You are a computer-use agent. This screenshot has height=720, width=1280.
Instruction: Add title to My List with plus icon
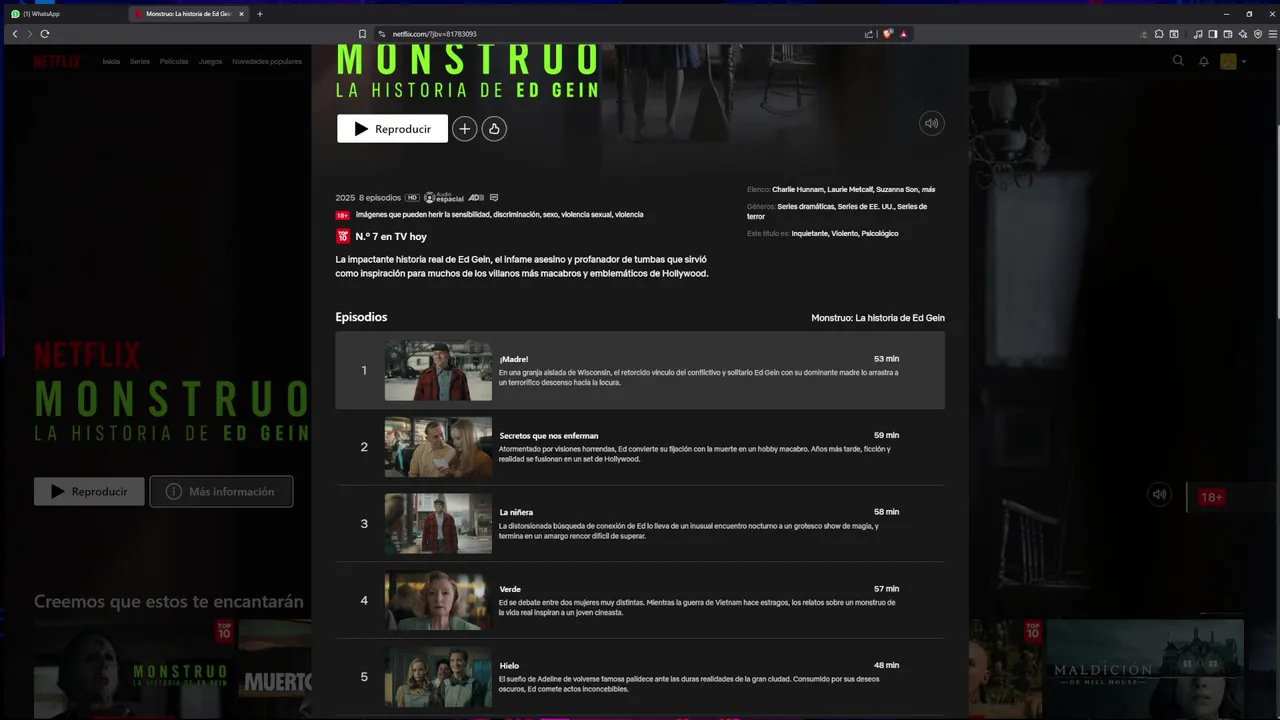click(464, 129)
